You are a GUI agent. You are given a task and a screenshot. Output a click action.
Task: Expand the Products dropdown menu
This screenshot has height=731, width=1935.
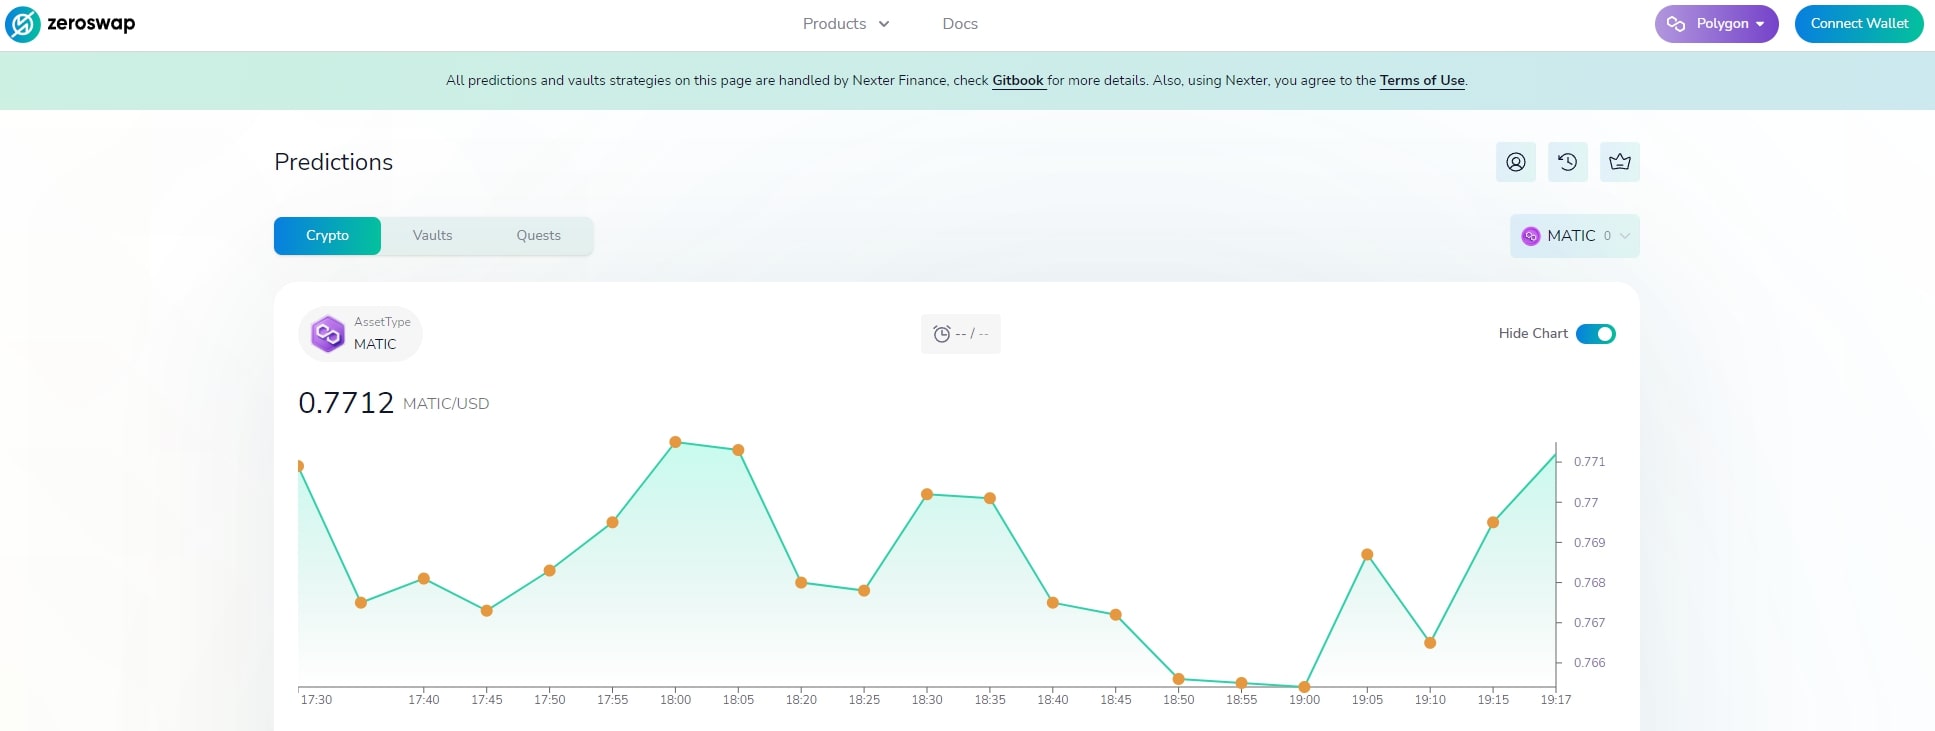click(846, 24)
